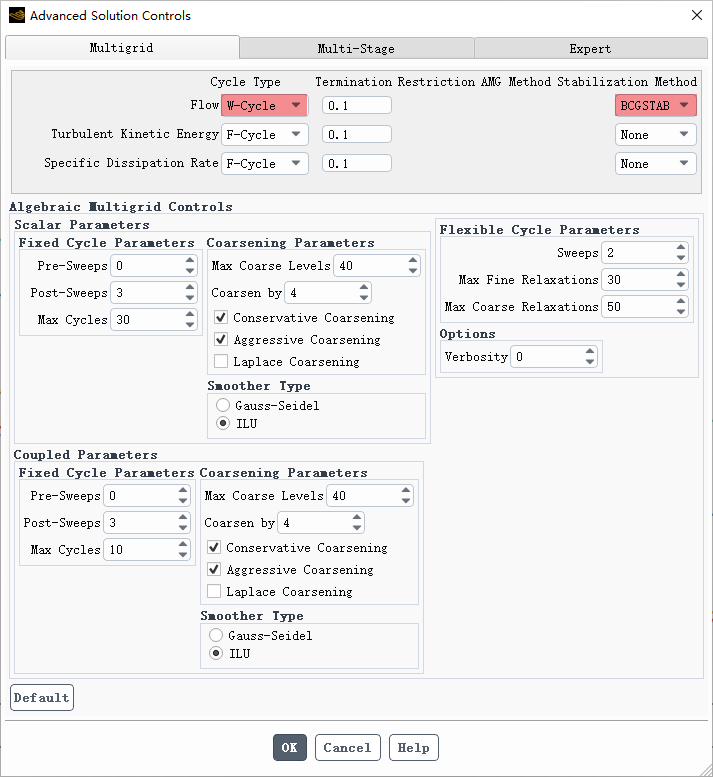Toggle Scalar Conservative Coarsening checkbox

tap(221, 318)
